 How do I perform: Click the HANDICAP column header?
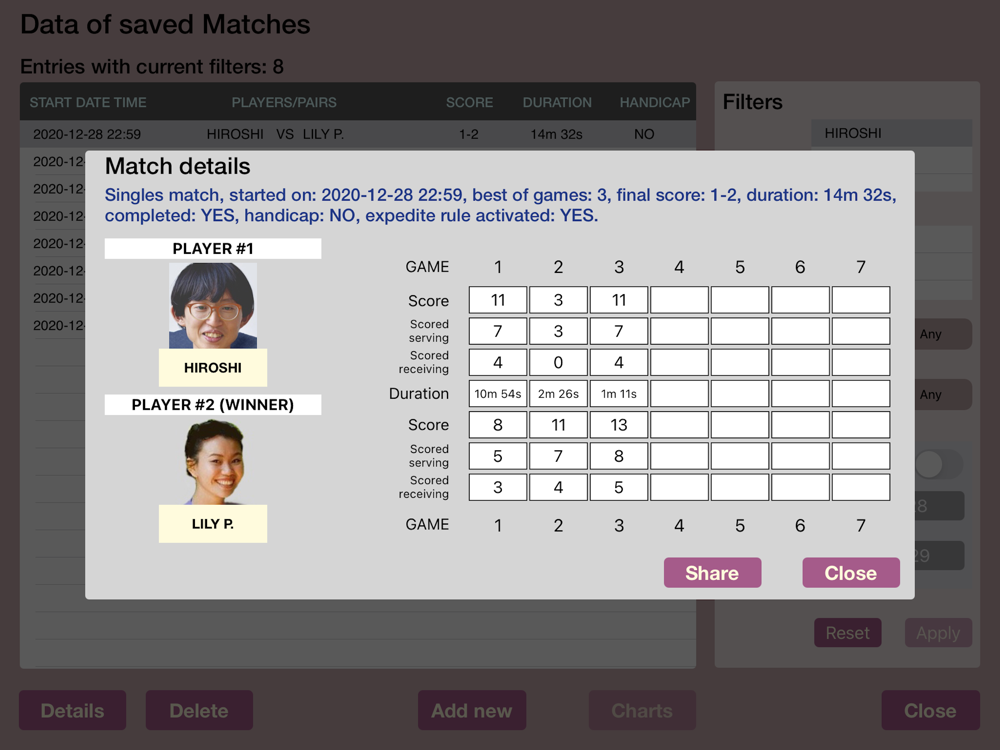[655, 102]
